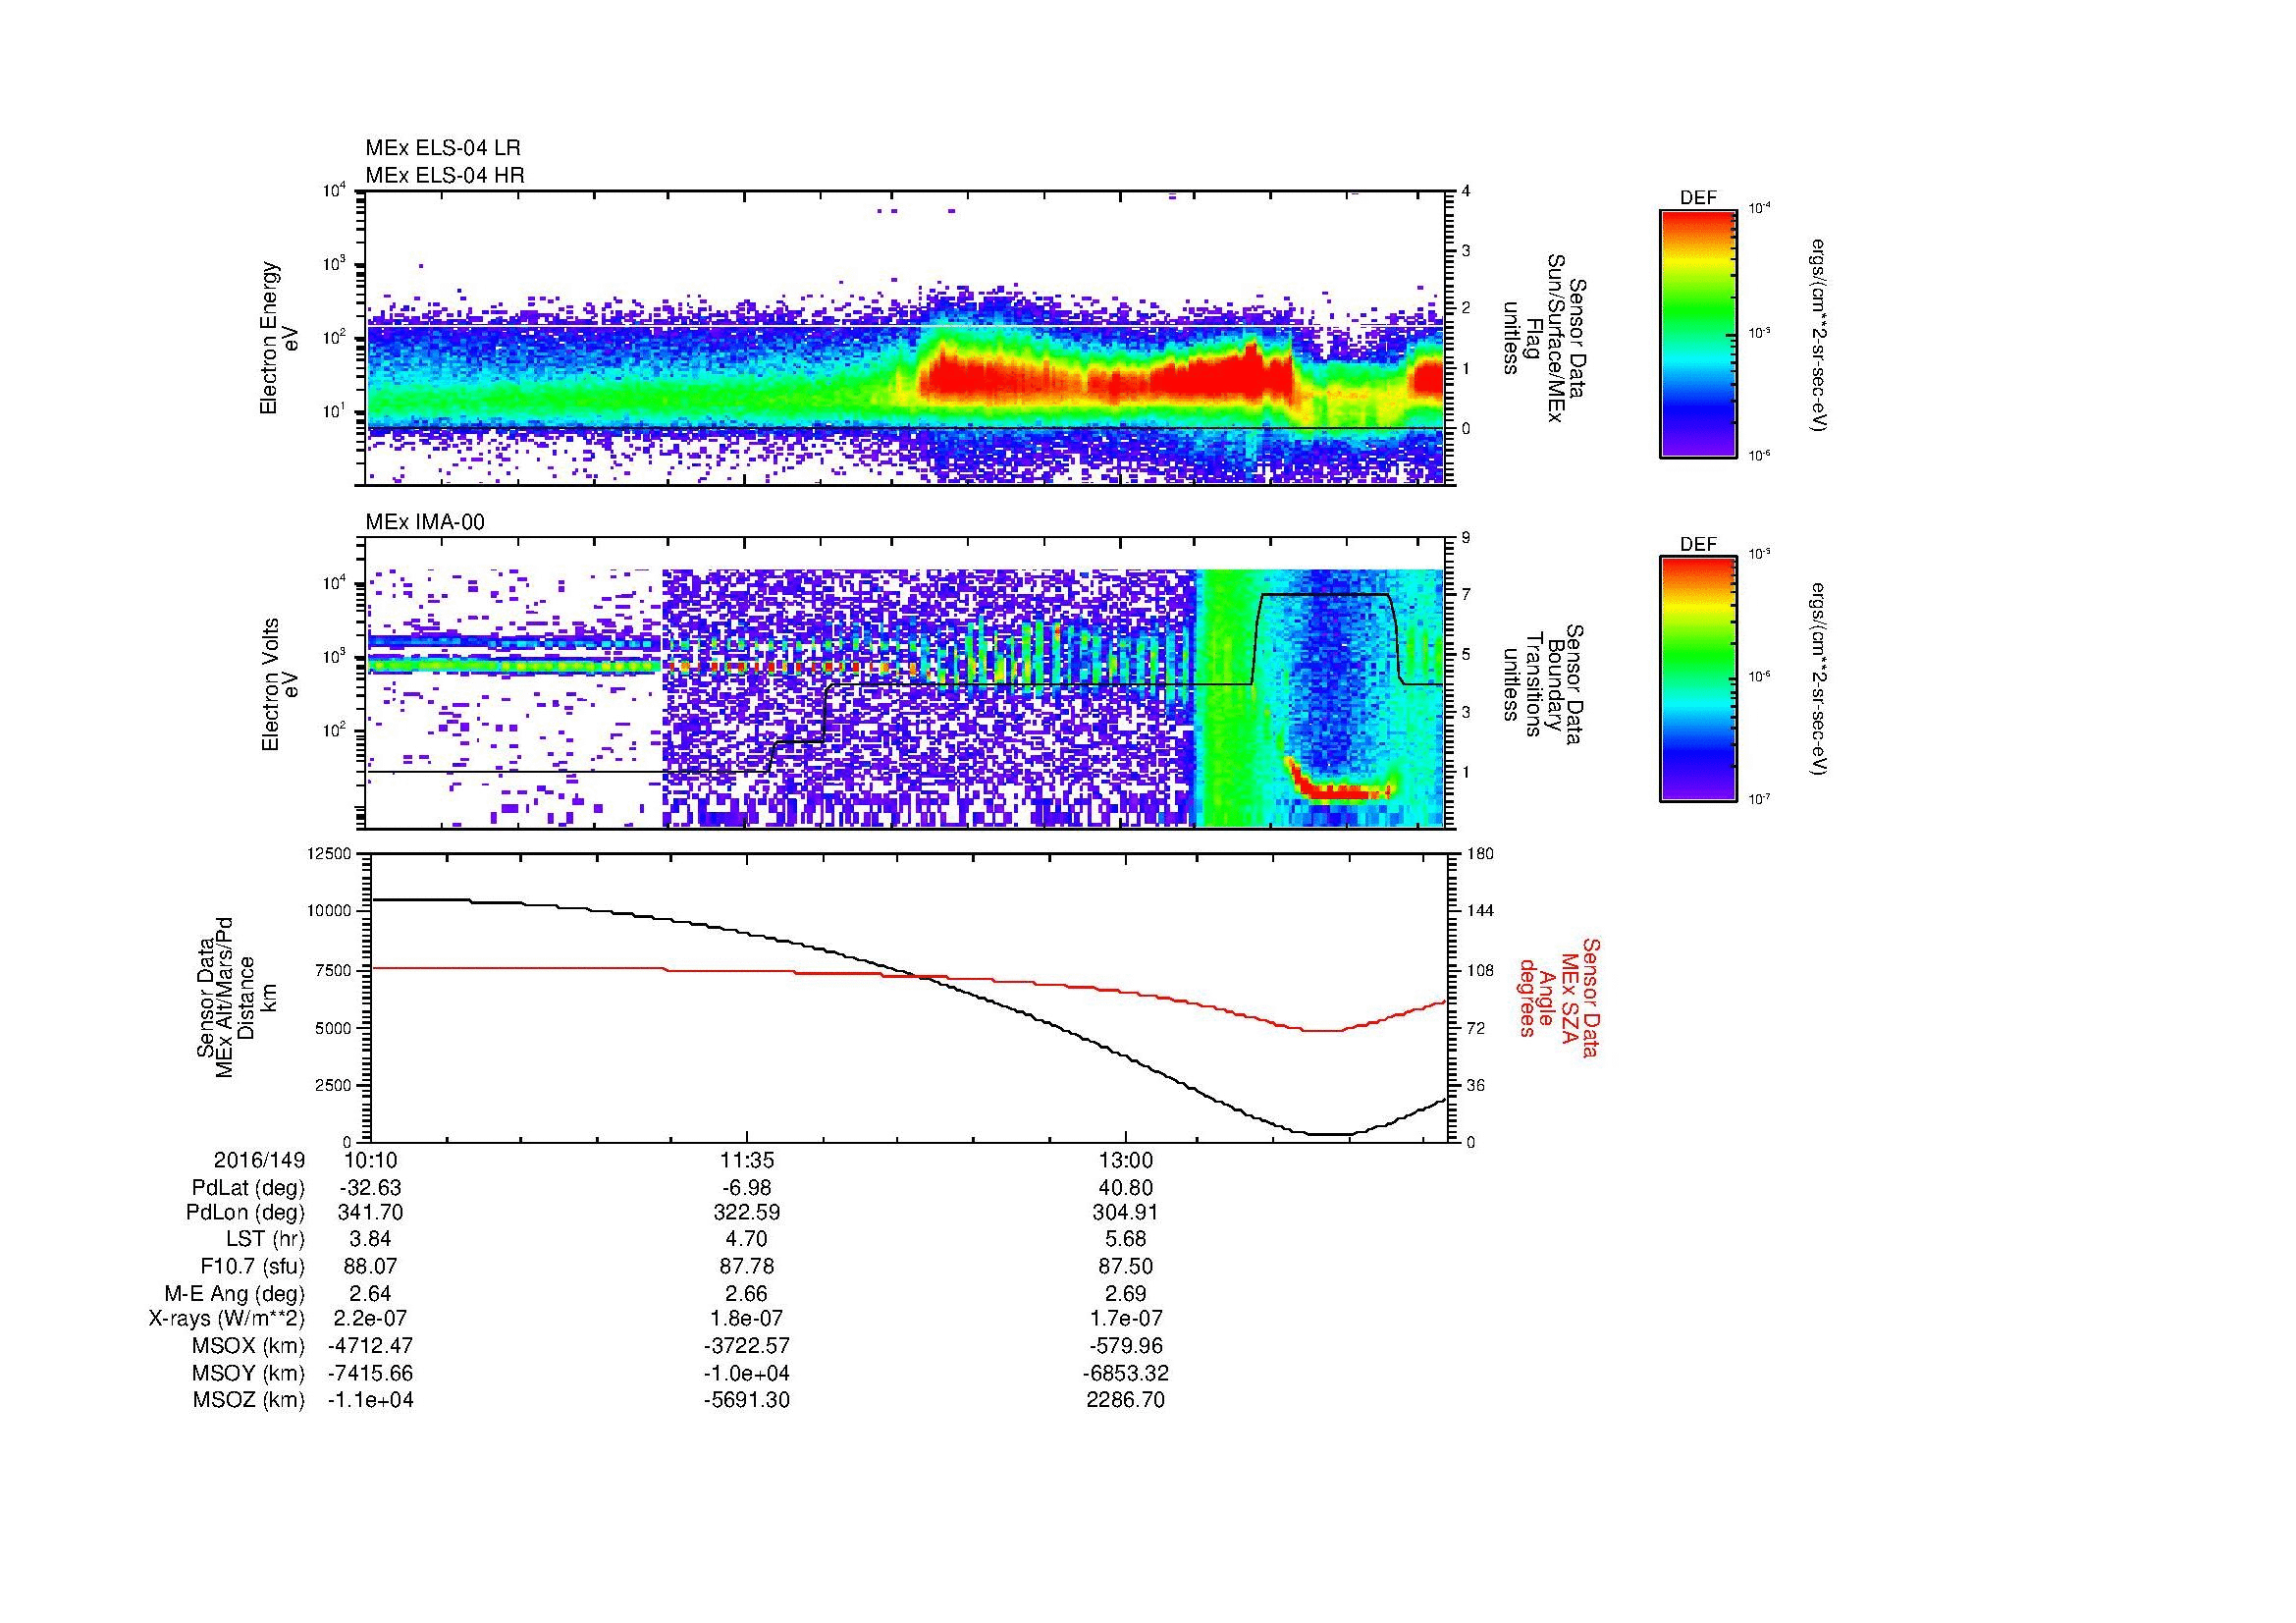Click the F10.7 value '87.50'

(x=1126, y=1267)
